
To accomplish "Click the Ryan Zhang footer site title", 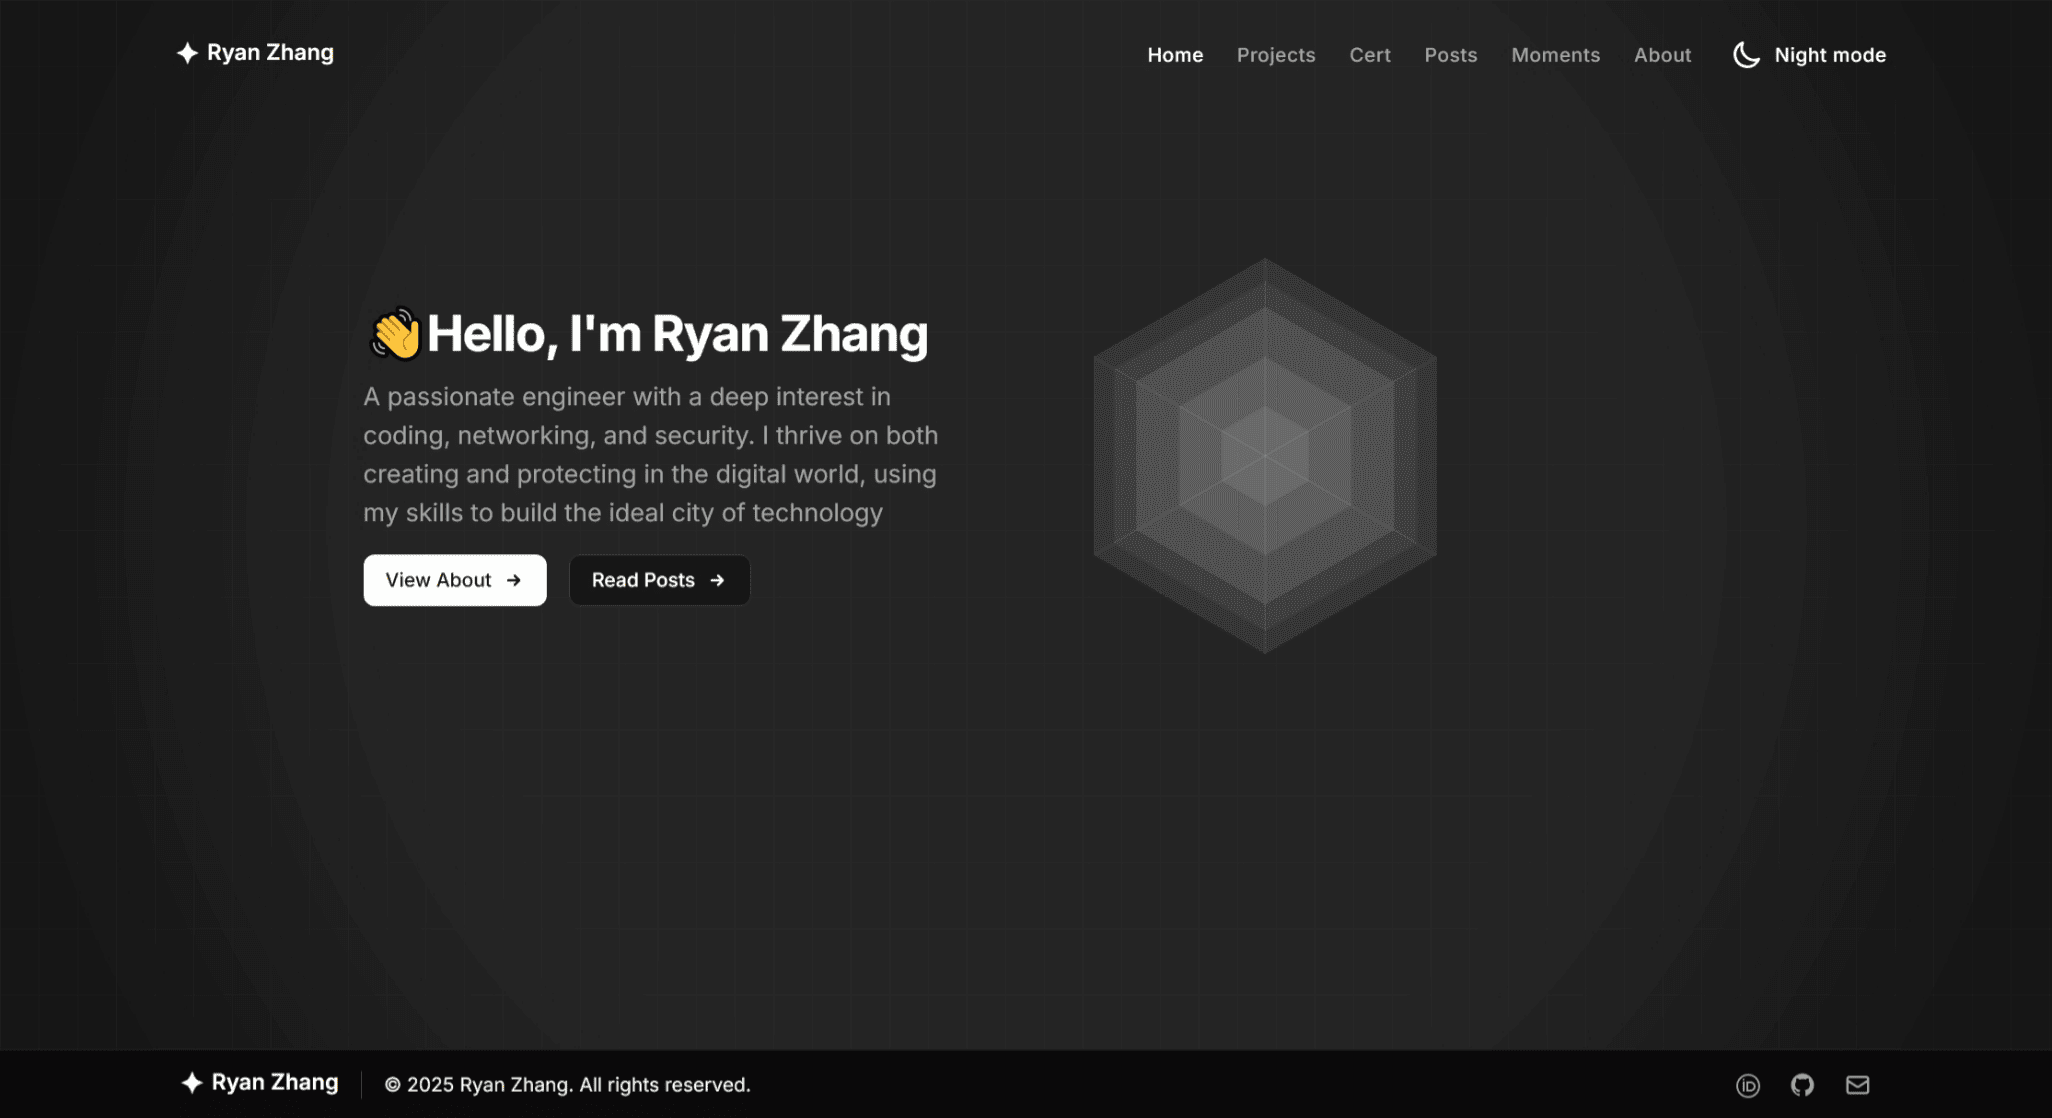I will [x=275, y=1083].
